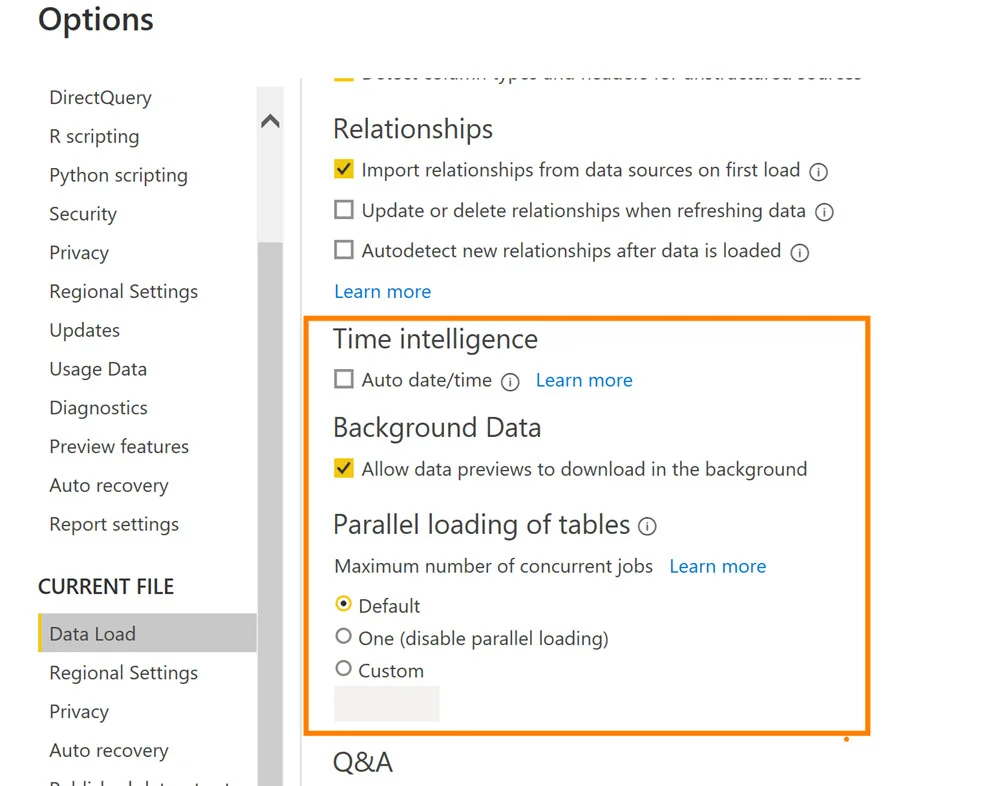Click info icon next to Auto date/time
This screenshot has width=1000, height=786.
[510, 381]
